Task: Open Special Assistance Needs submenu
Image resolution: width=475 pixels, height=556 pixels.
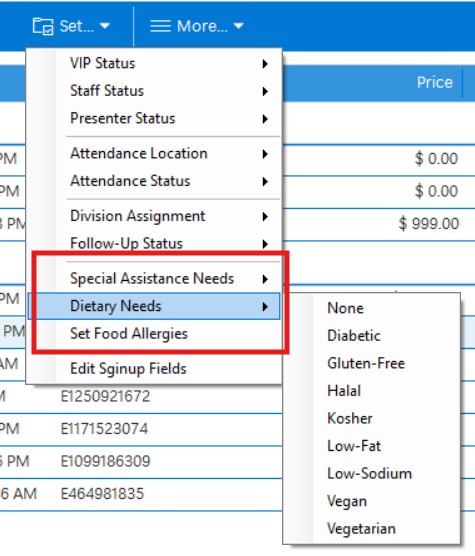Action: coord(154,279)
